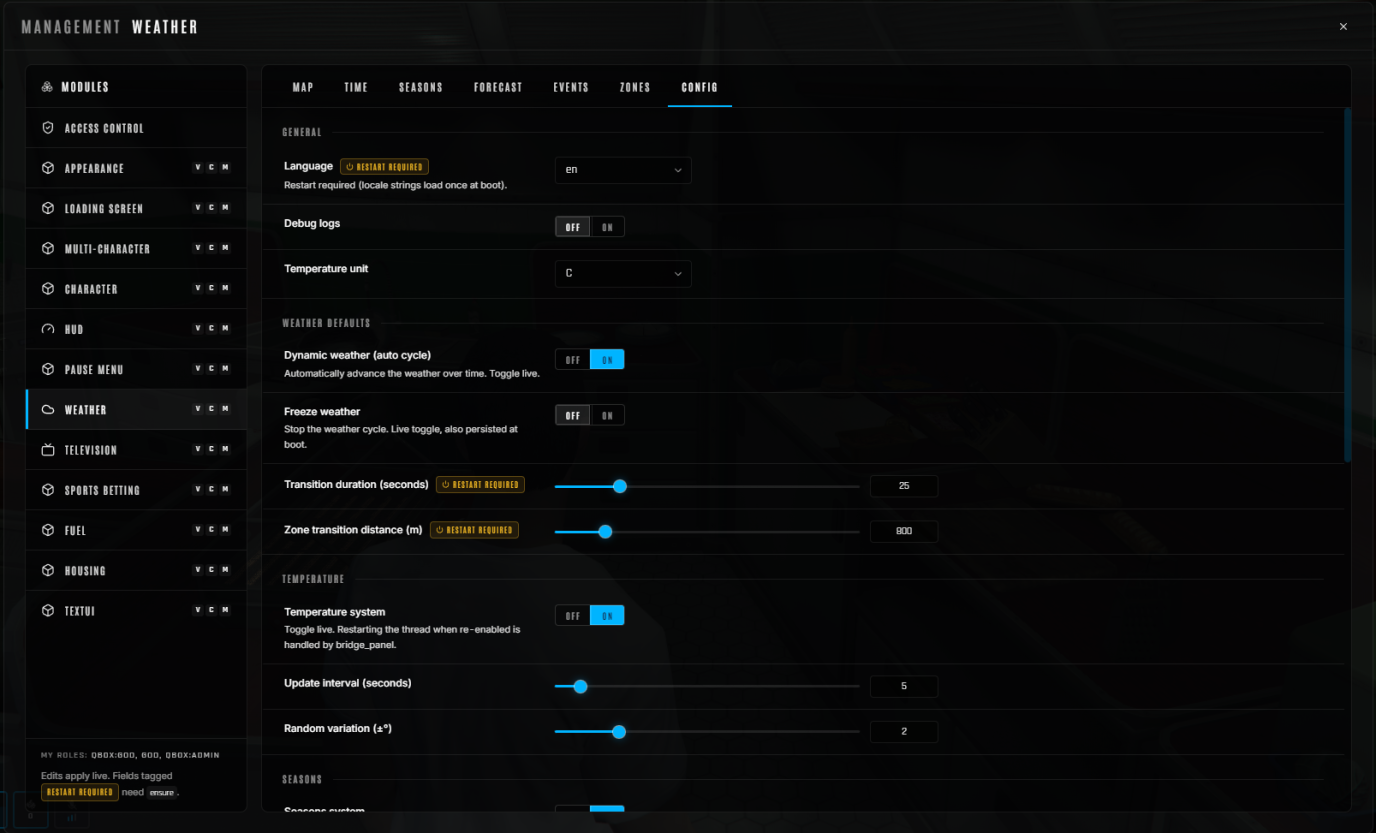Click the Restart Required tag in sidebar footer
This screenshot has width=1376, height=833.
(x=79, y=792)
